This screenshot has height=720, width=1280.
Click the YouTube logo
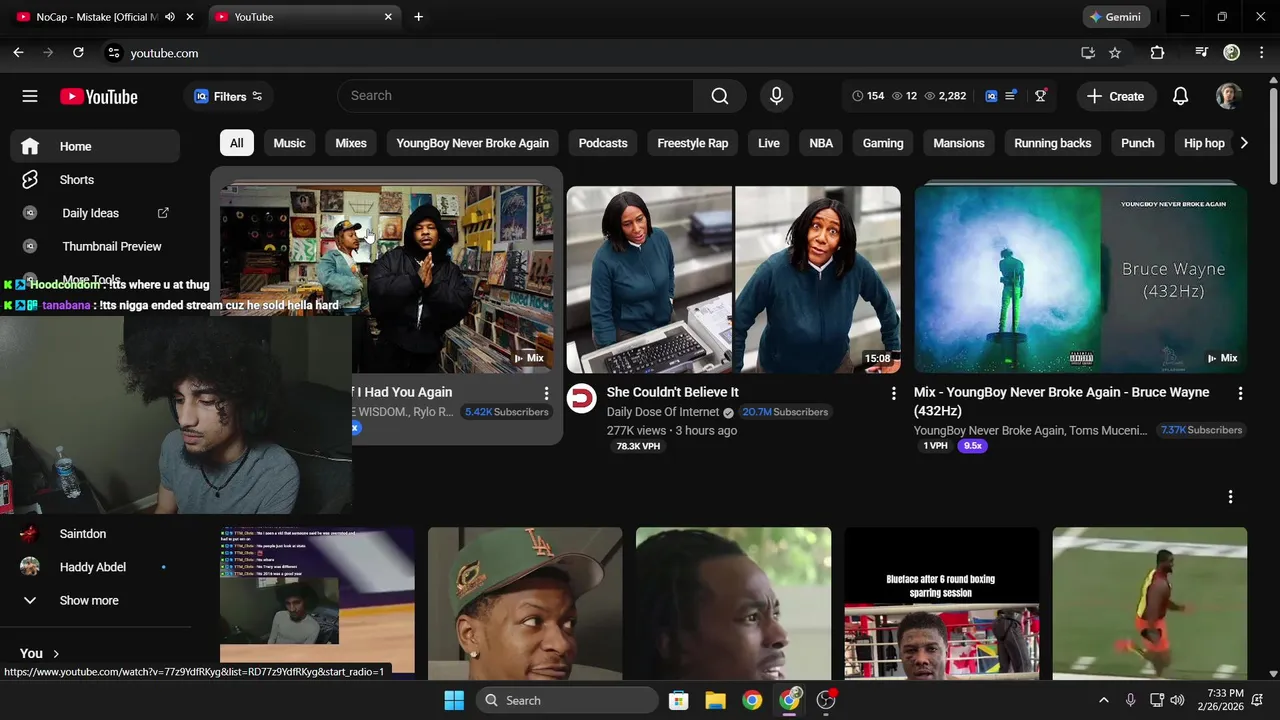[98, 96]
